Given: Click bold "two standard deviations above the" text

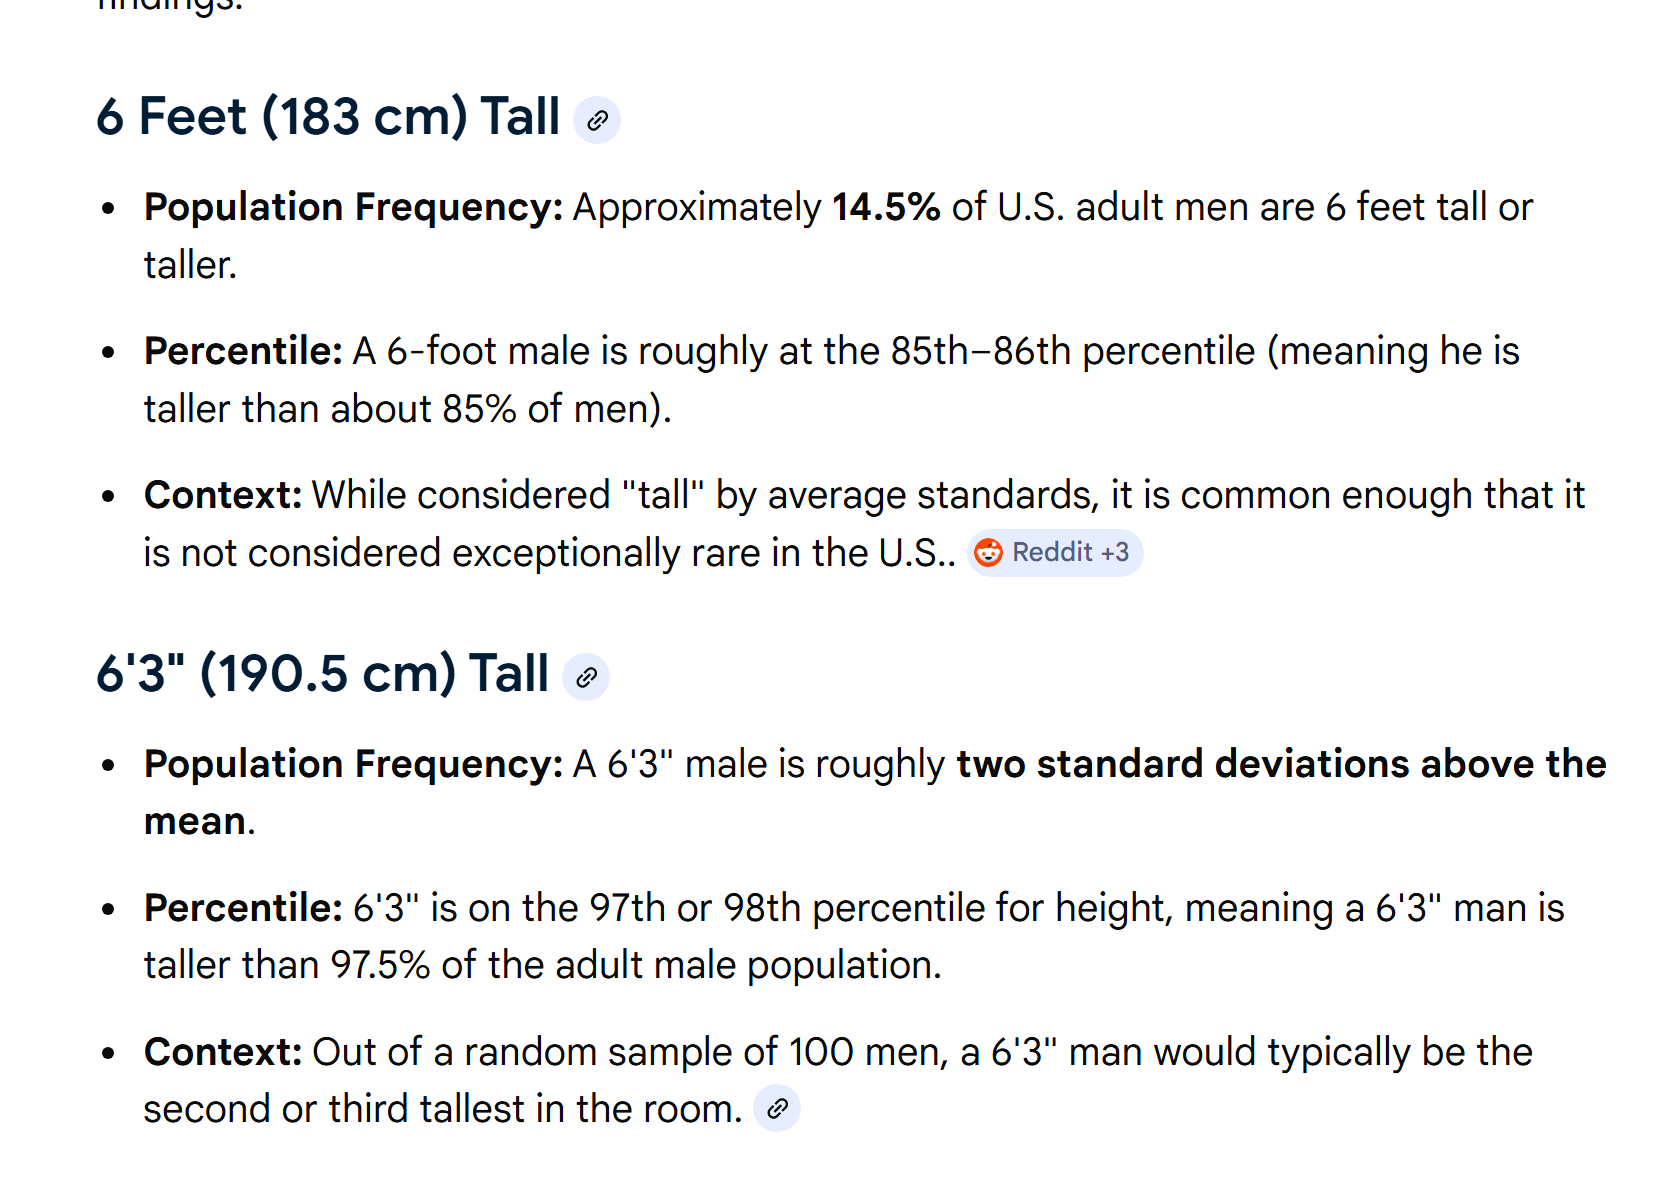Looking at the screenshot, I should pyautogui.click(x=1280, y=764).
